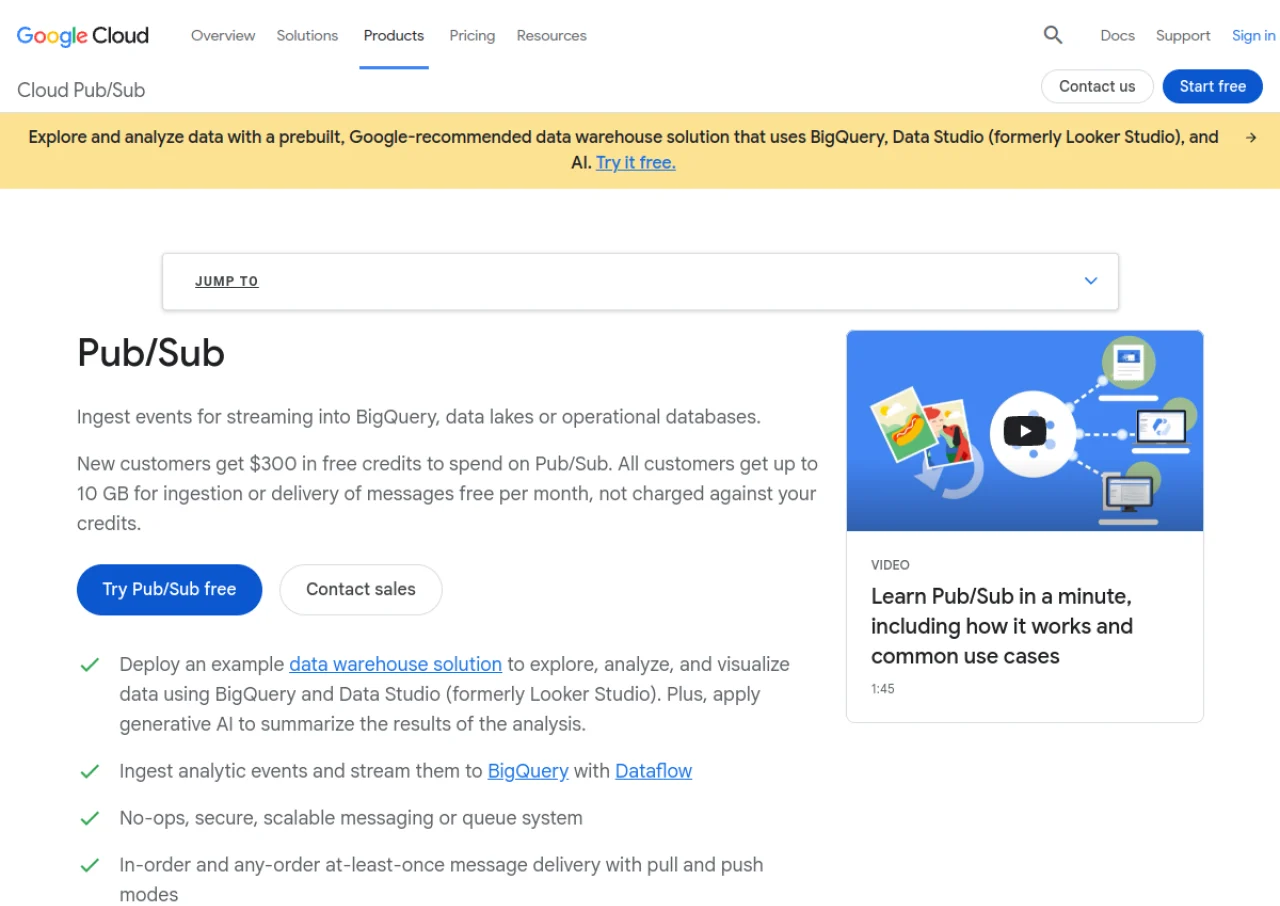Open the Solutions menu

coord(307,35)
